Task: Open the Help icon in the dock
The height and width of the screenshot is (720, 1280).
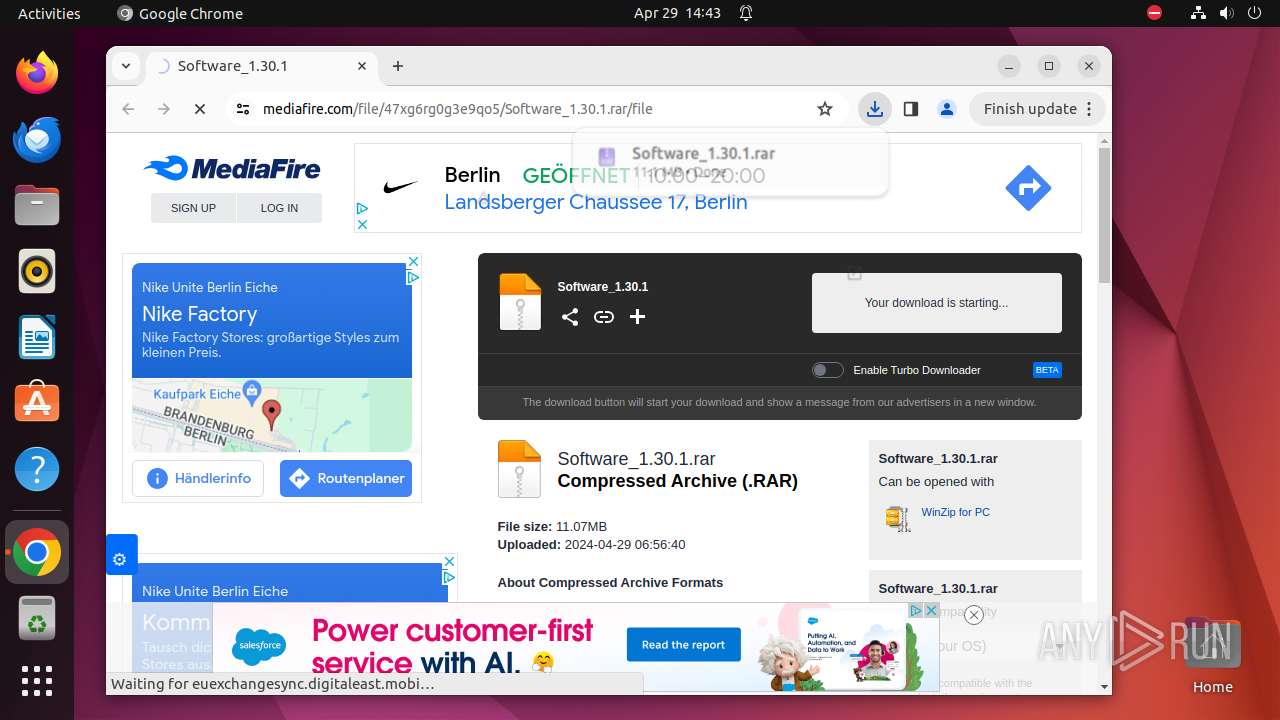Action: 37,469
